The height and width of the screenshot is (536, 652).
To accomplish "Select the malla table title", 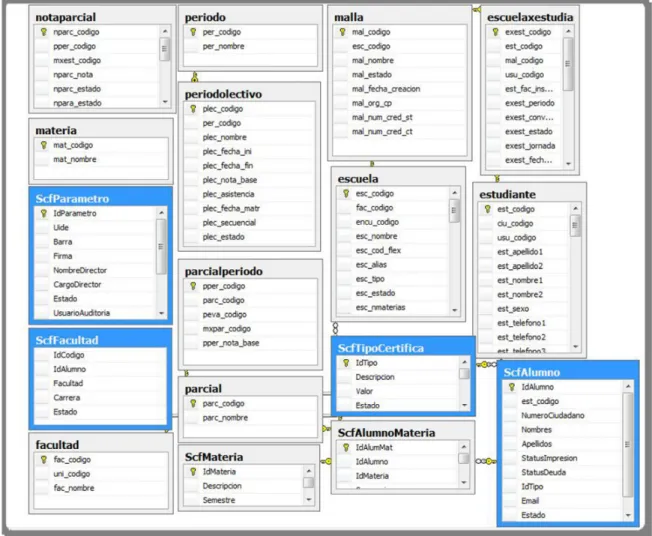I will [x=349, y=17].
